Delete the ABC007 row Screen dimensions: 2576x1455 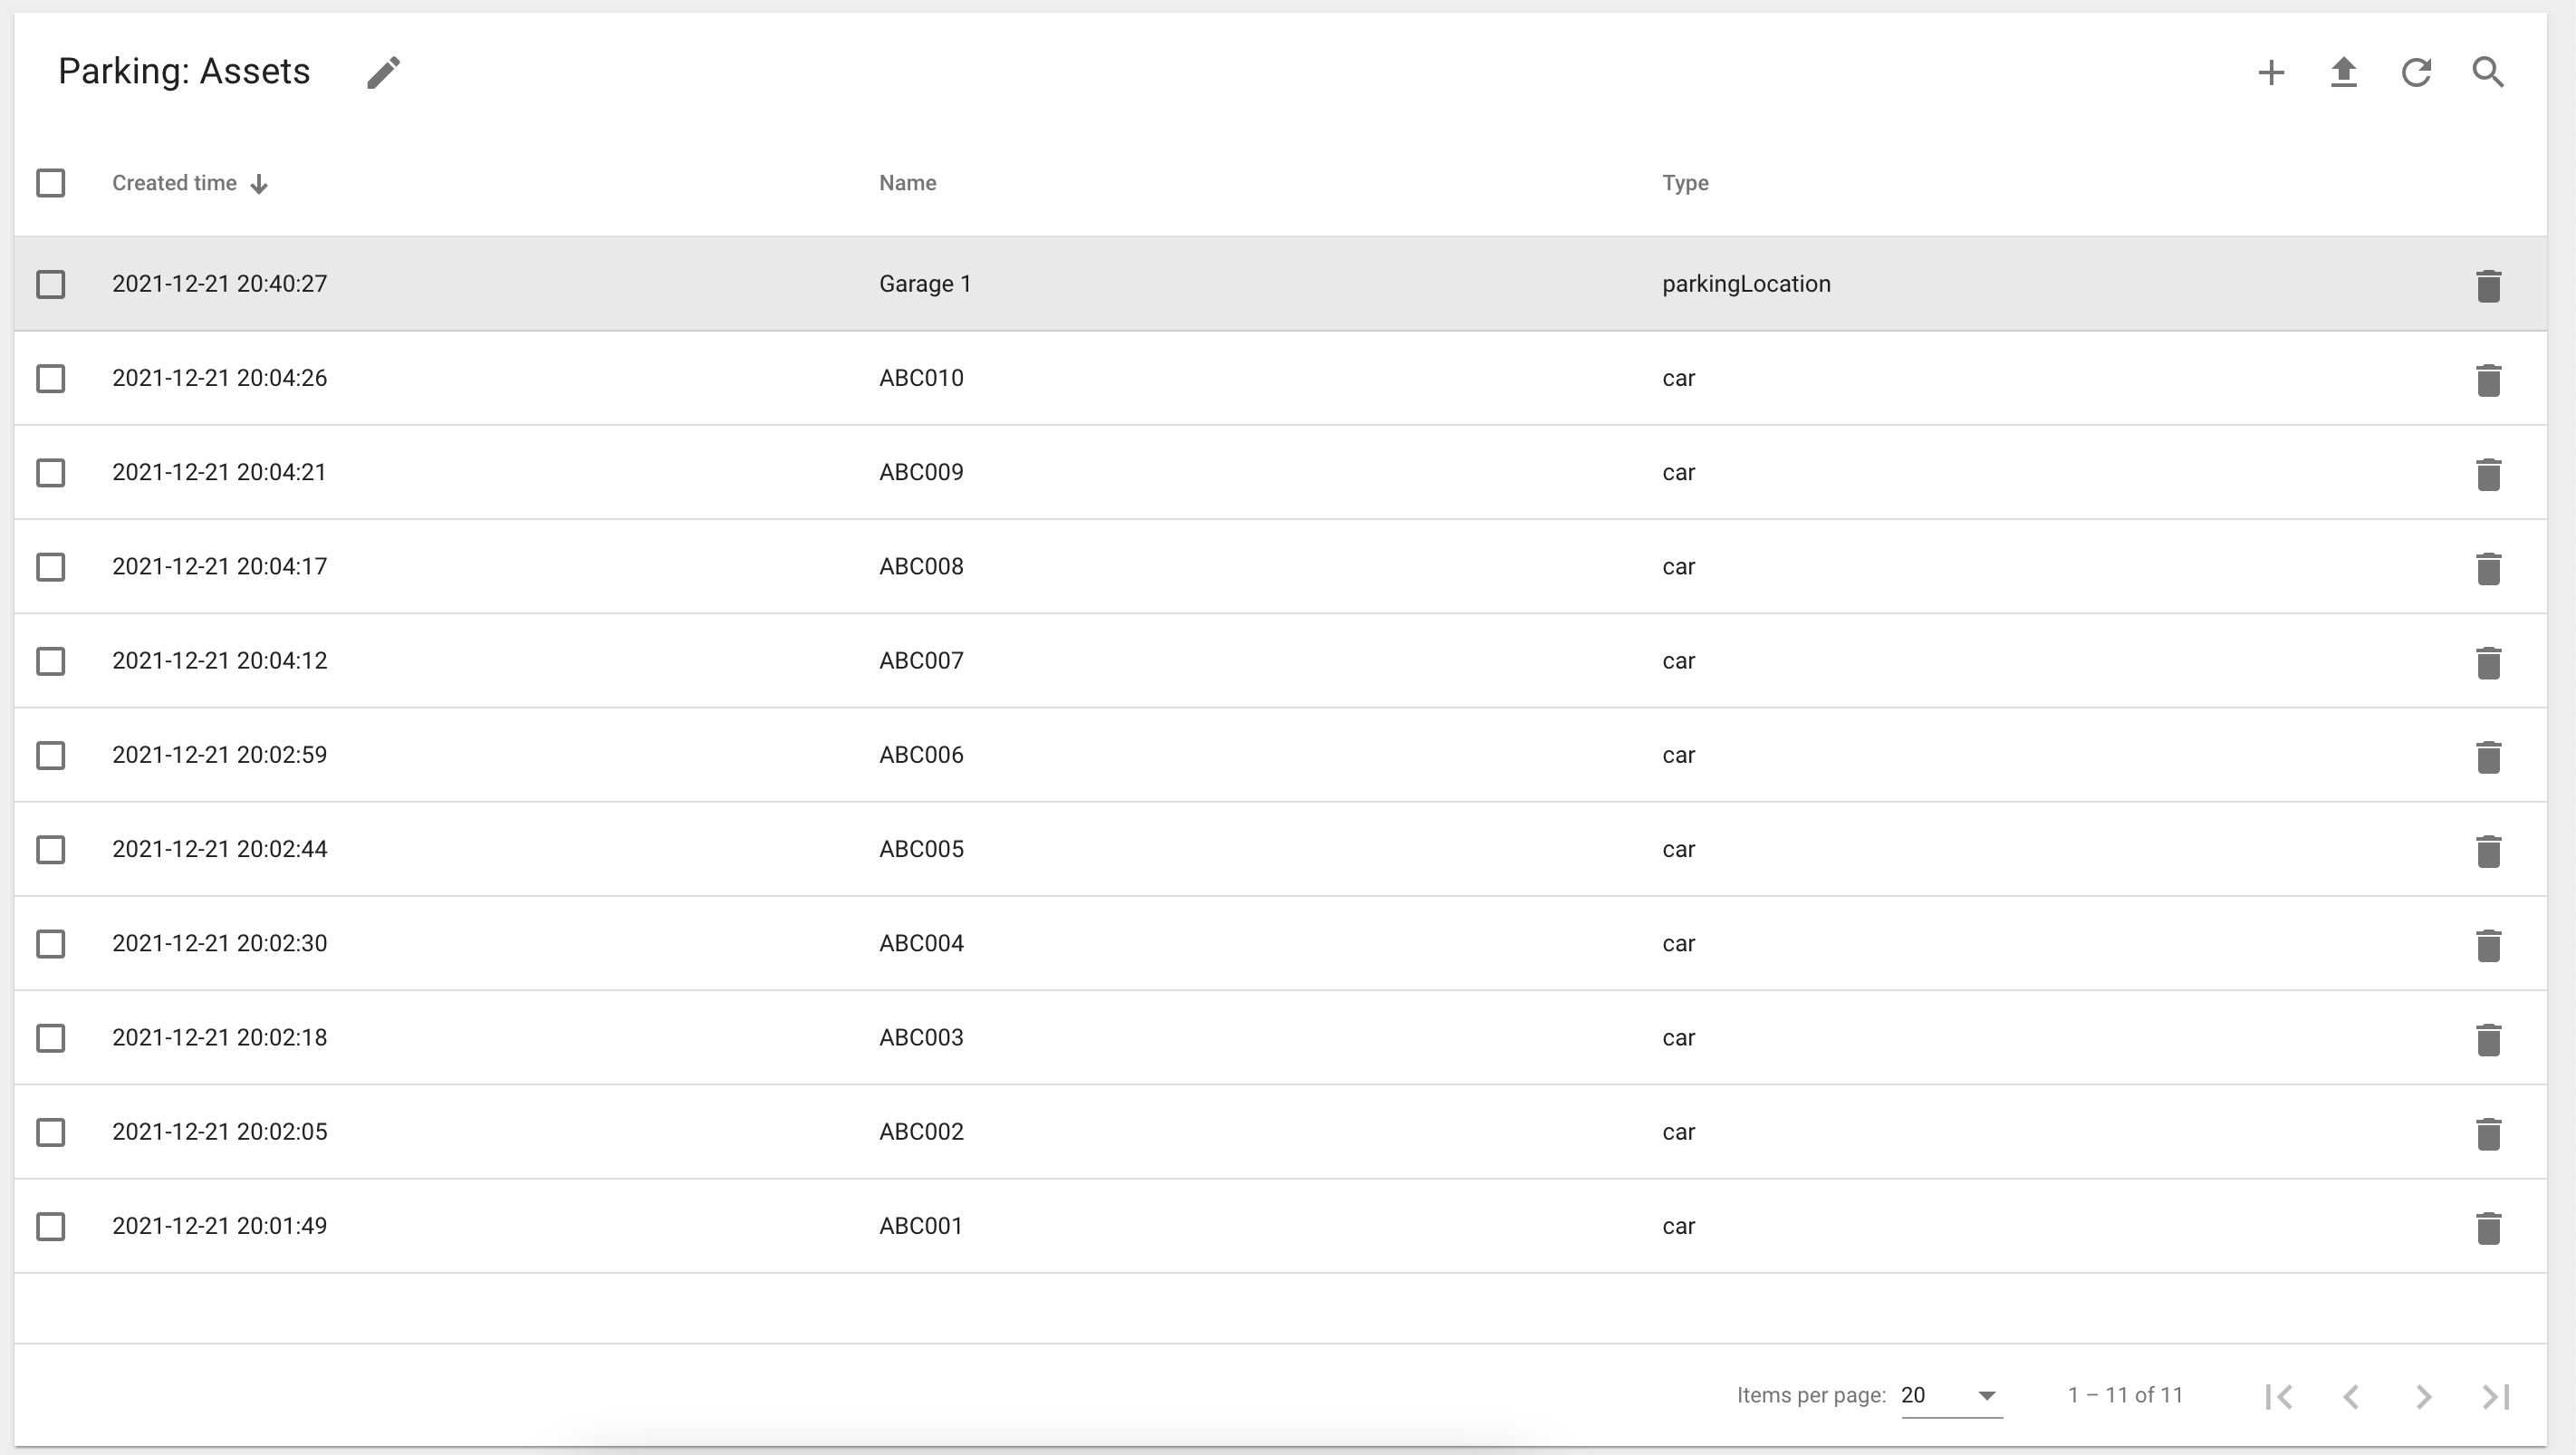[x=2488, y=662]
